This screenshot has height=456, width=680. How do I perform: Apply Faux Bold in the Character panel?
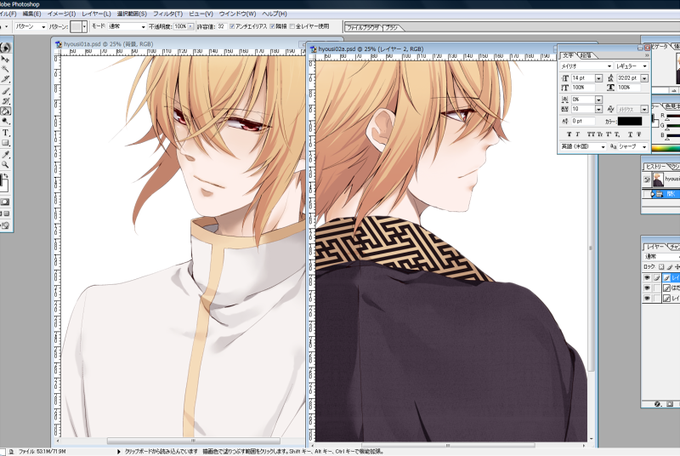(x=569, y=135)
